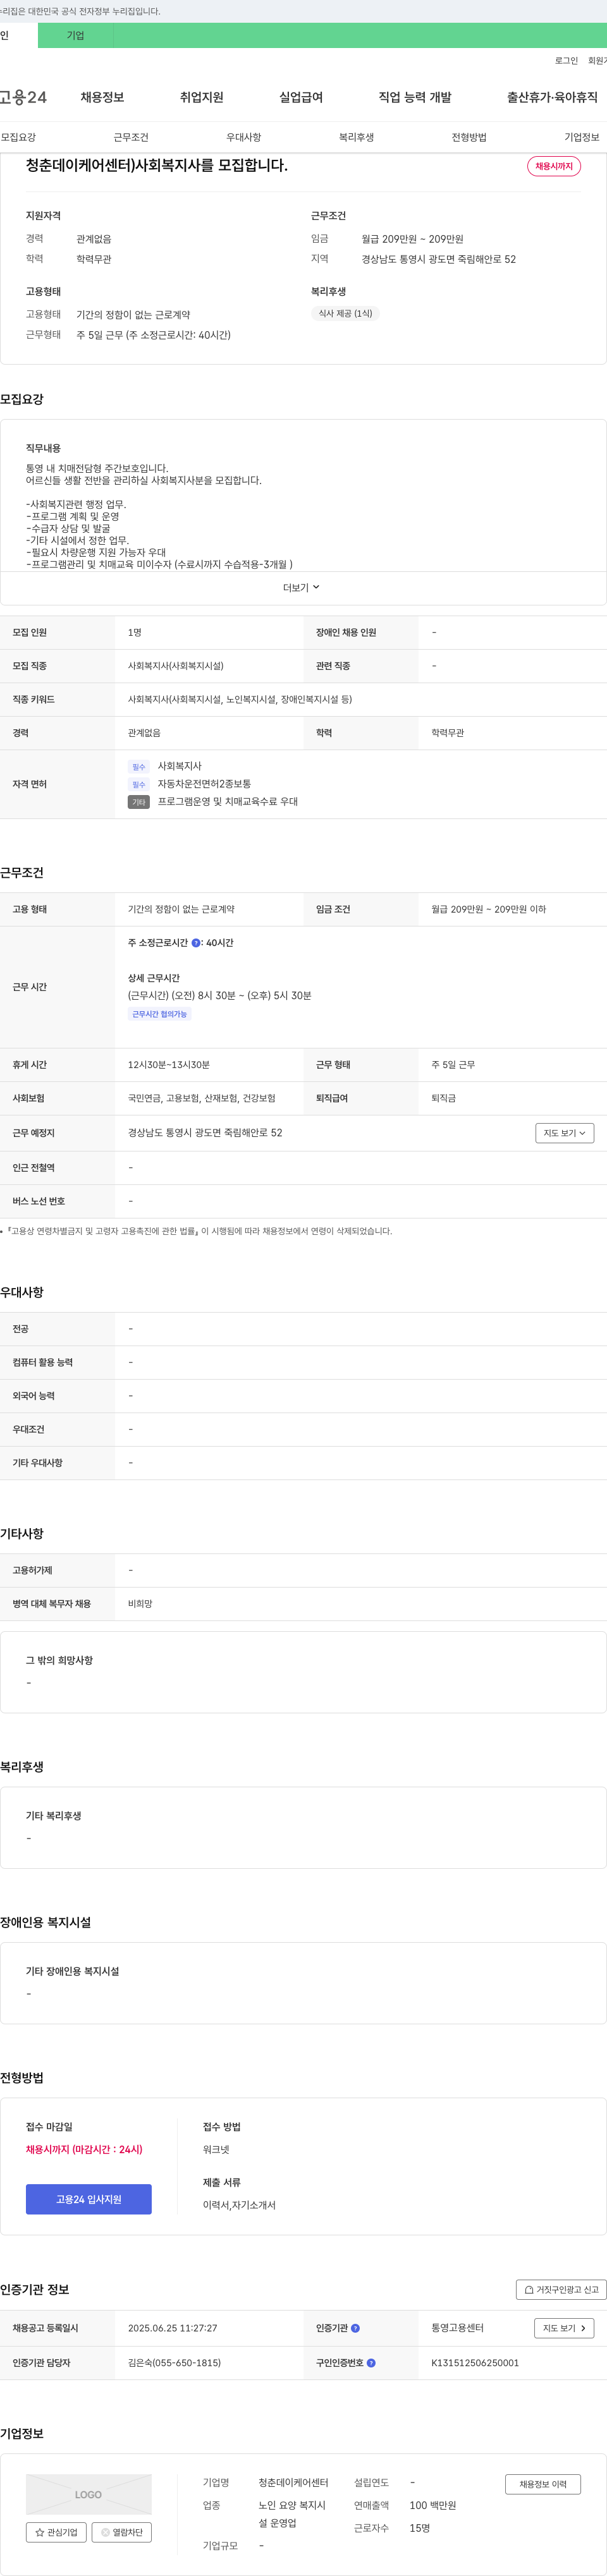This screenshot has height=2576, width=607.
Task: Click the 열람차단 block button
Action: [122, 2532]
